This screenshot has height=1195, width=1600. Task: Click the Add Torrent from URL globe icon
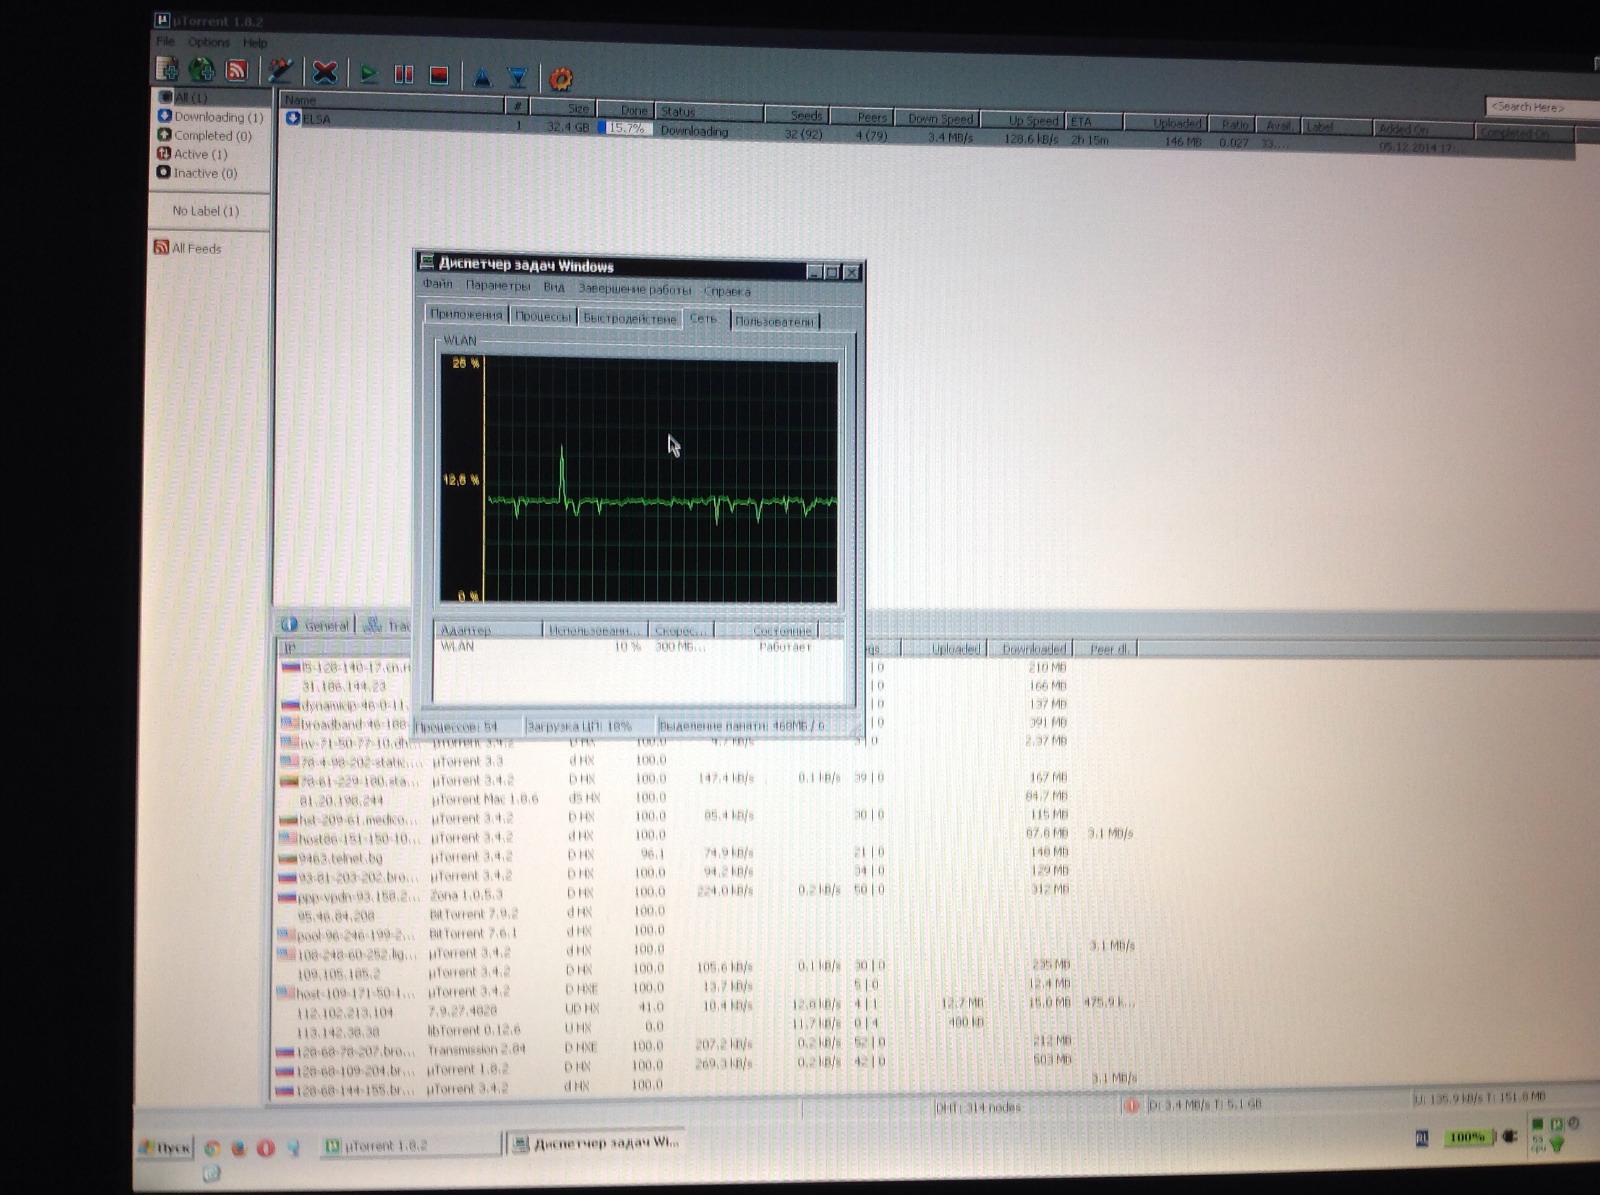[202, 69]
